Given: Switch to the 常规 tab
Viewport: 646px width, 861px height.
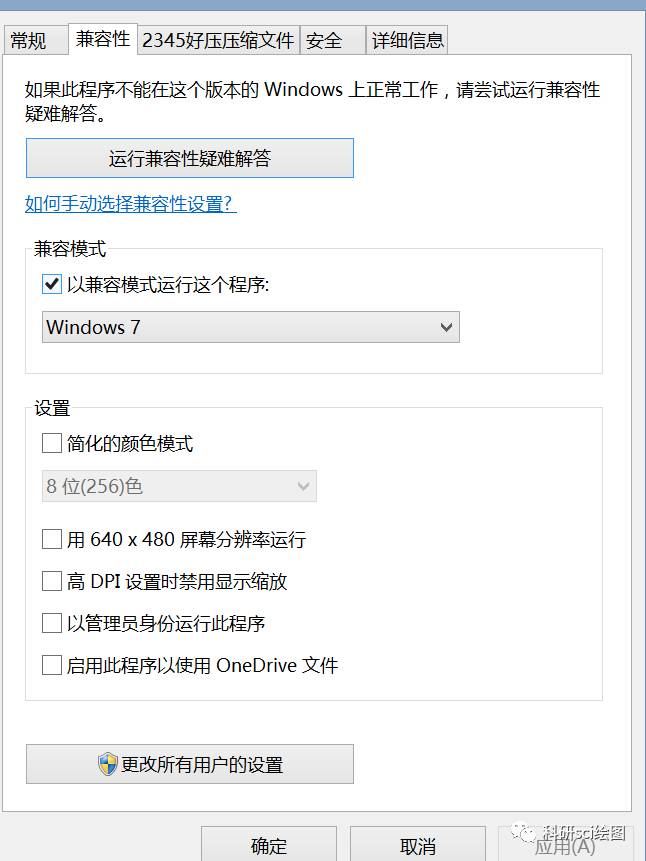Looking at the screenshot, I should (x=28, y=41).
